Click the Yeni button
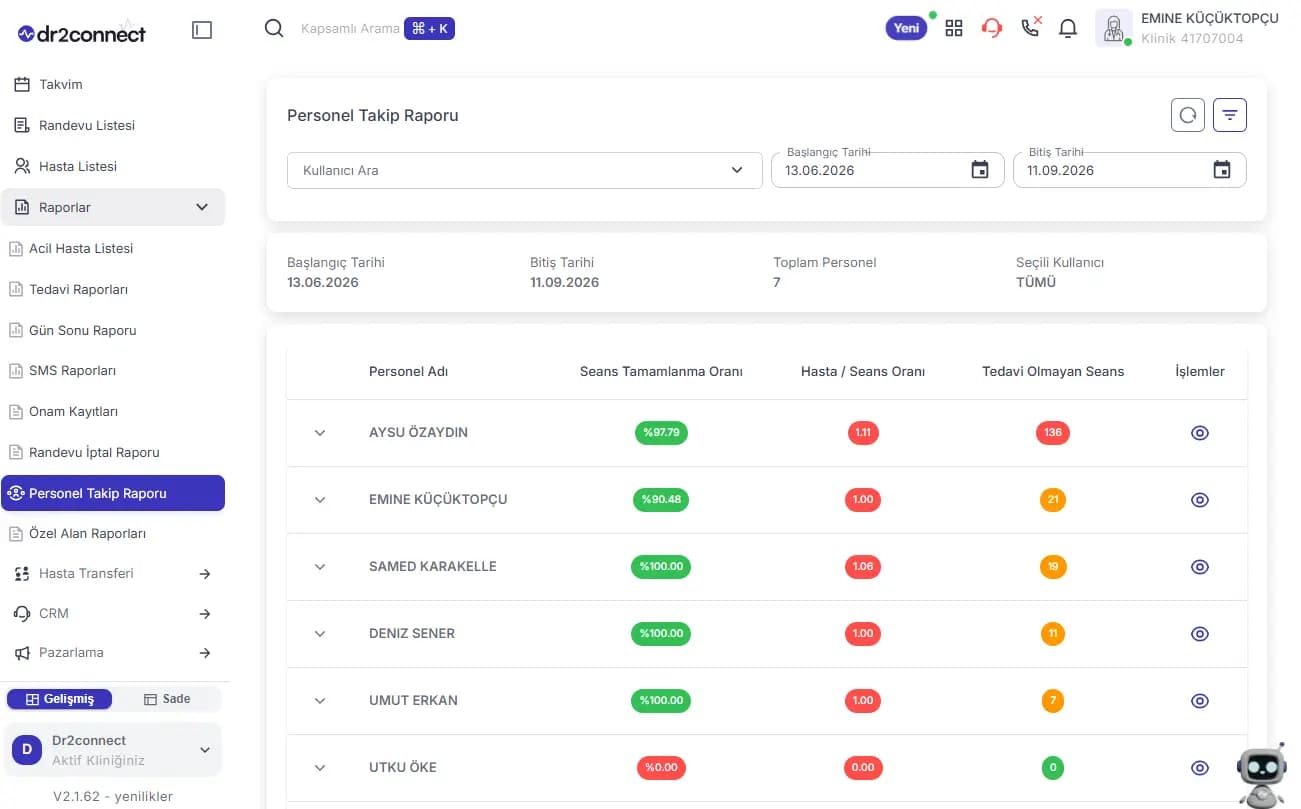Screen dimensions: 1301x809 (x=906, y=28)
